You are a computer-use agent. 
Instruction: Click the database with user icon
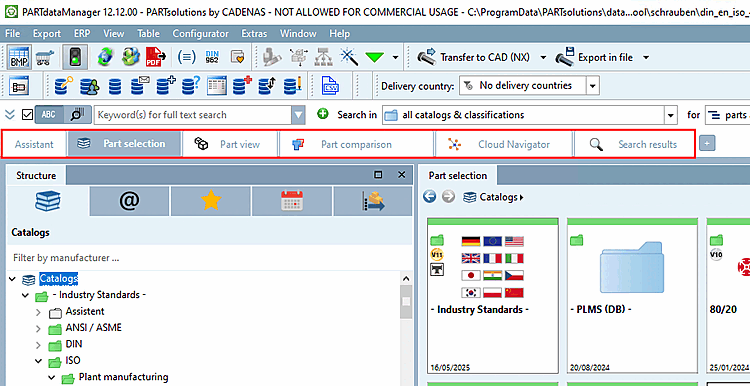[x=89, y=87]
